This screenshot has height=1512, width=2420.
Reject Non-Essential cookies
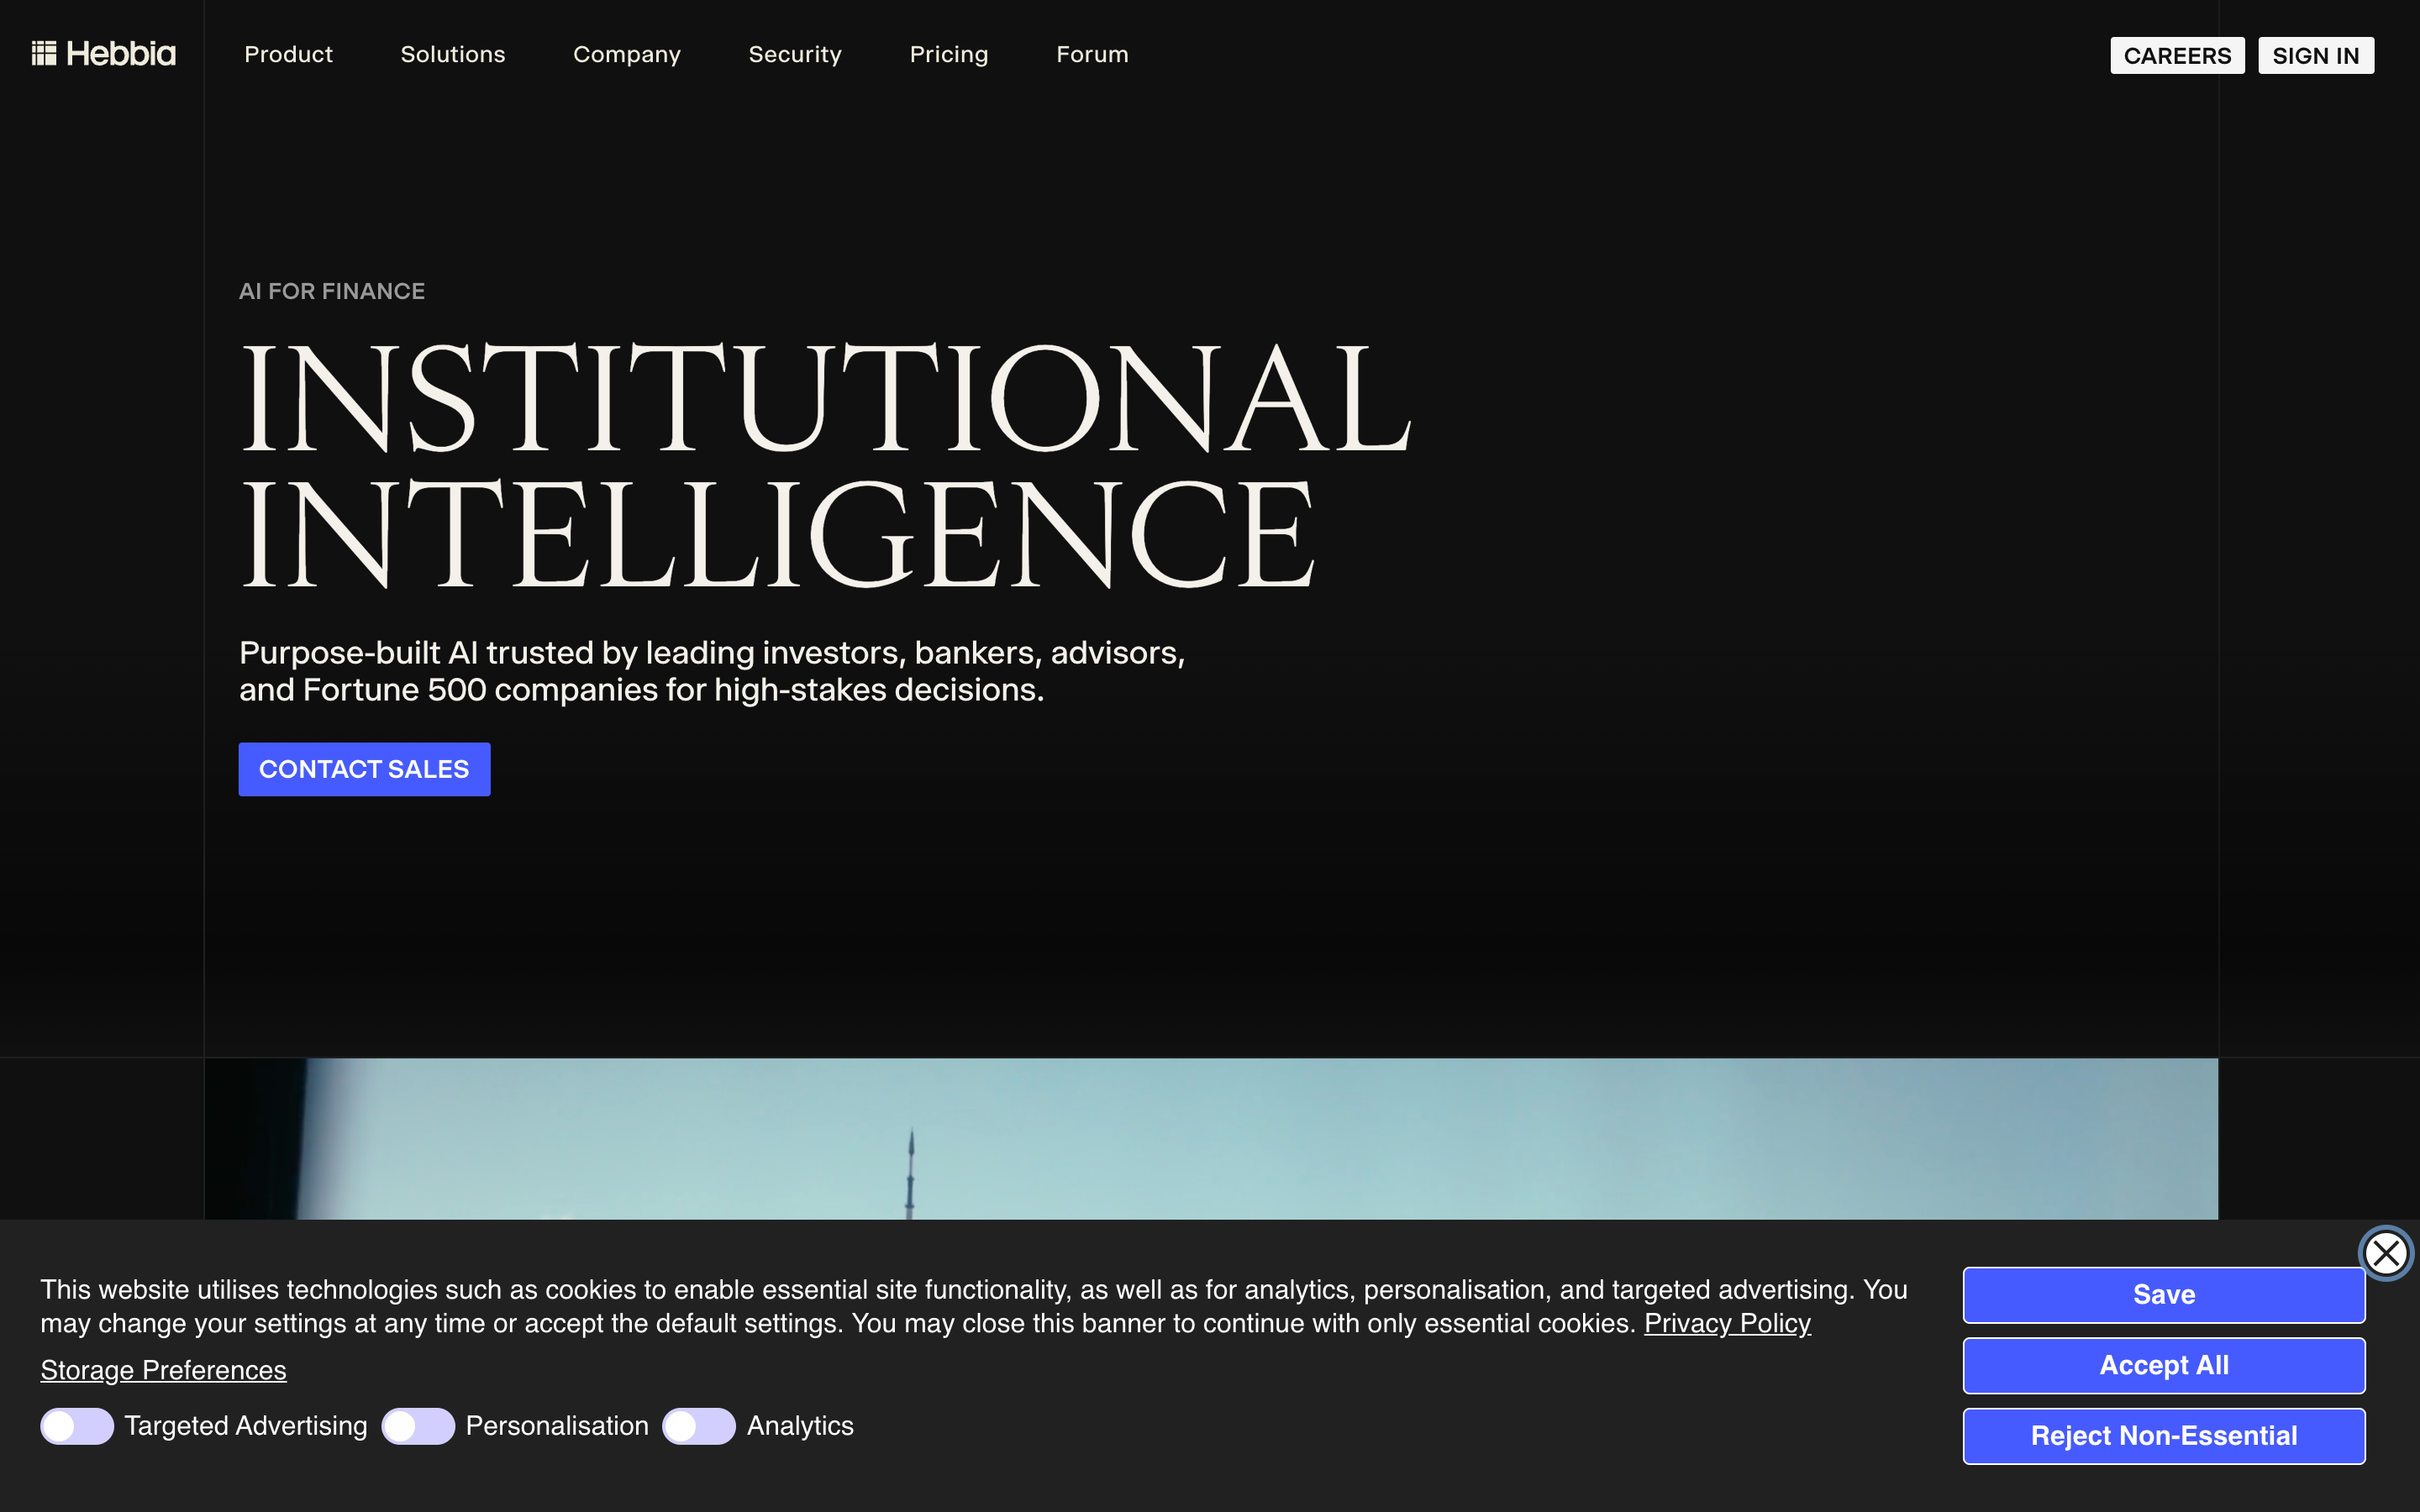[x=2164, y=1436]
